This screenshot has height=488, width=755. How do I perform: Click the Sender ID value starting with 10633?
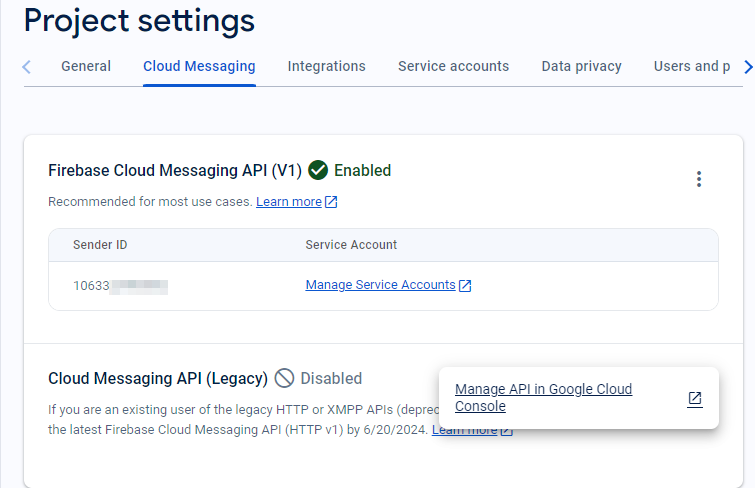tap(120, 286)
